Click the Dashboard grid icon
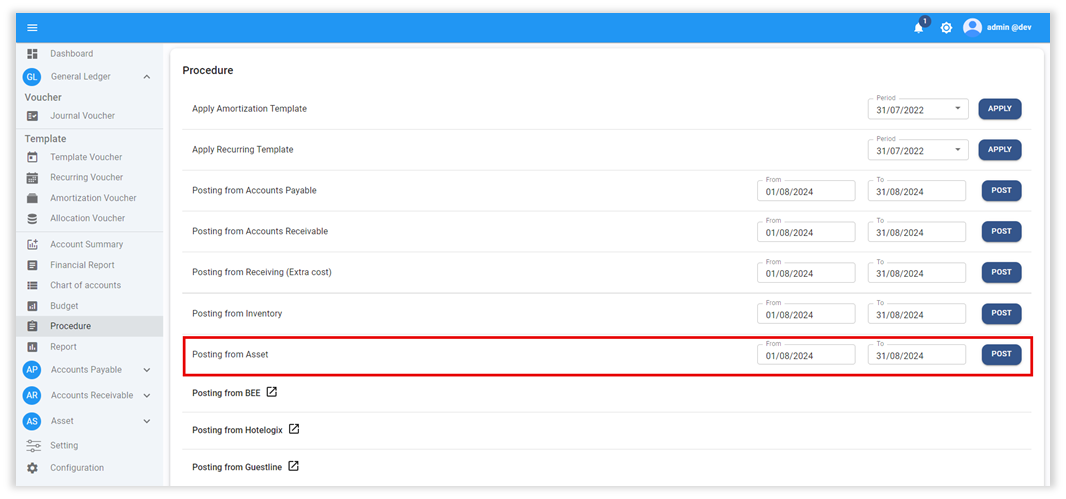This screenshot has height=499, width=1066. point(32,54)
